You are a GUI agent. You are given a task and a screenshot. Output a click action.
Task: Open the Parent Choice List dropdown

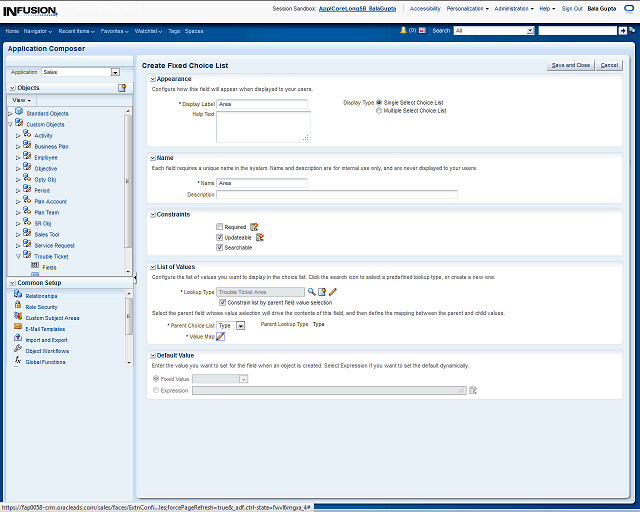(240, 326)
